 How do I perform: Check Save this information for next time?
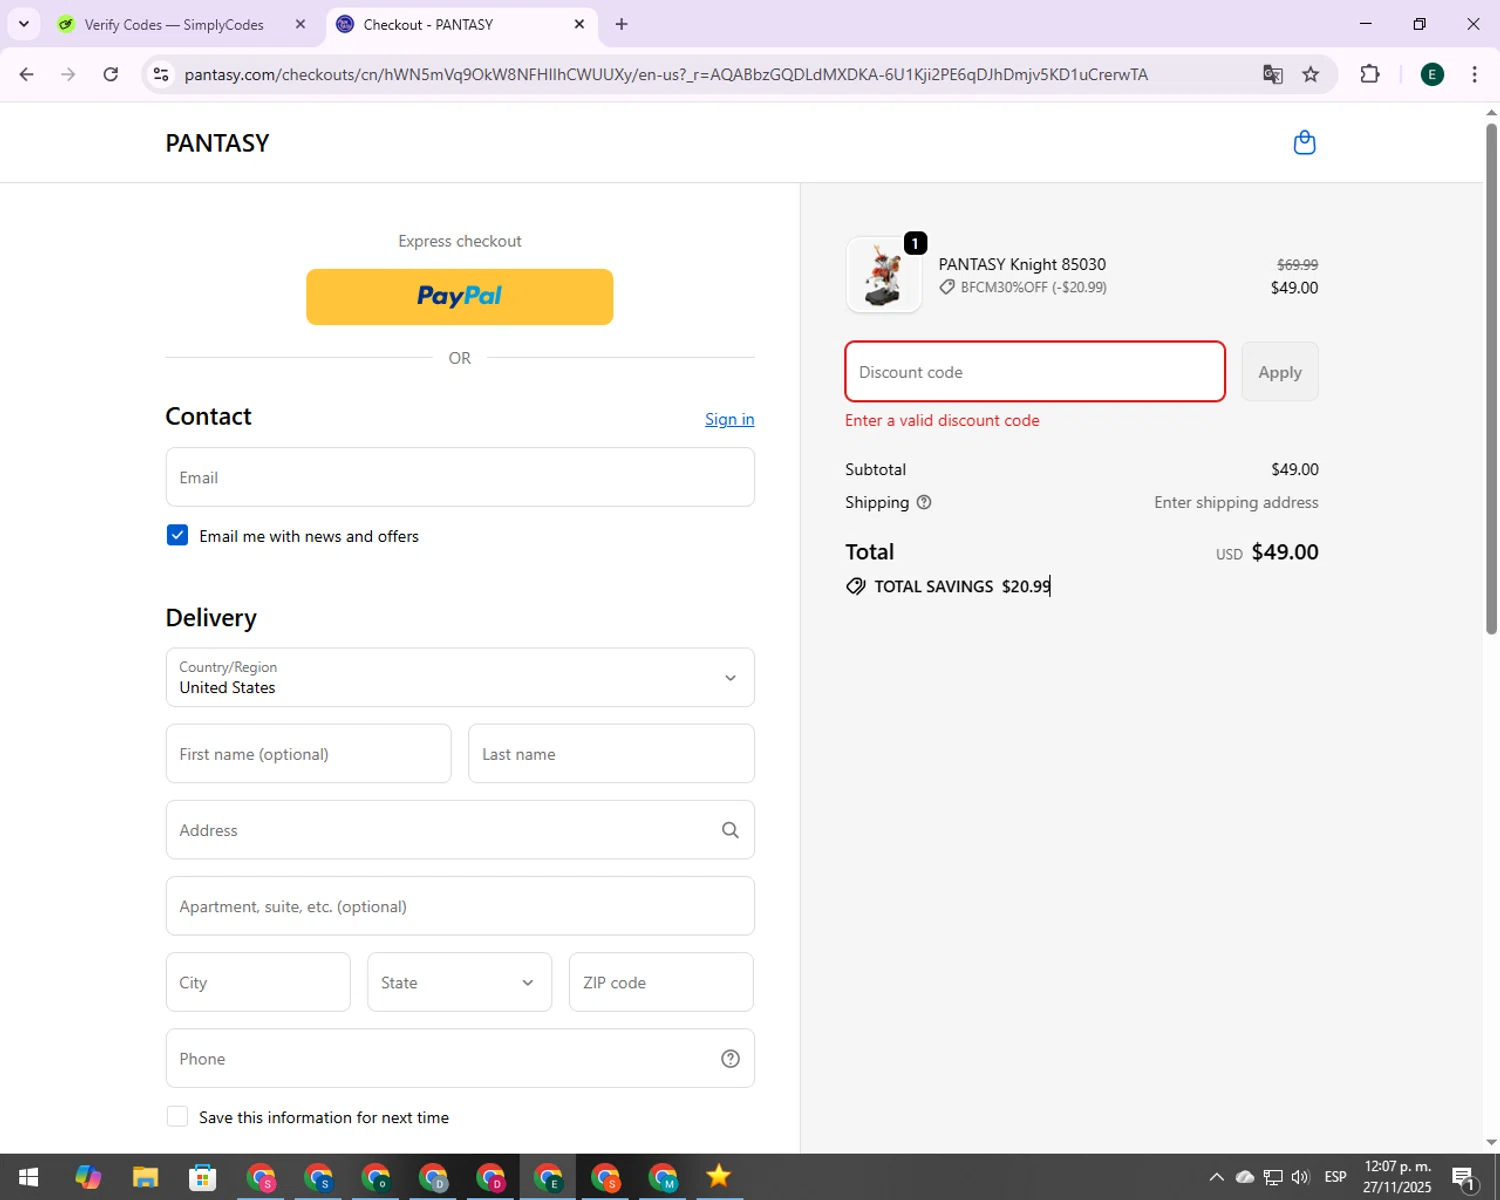click(x=177, y=1116)
